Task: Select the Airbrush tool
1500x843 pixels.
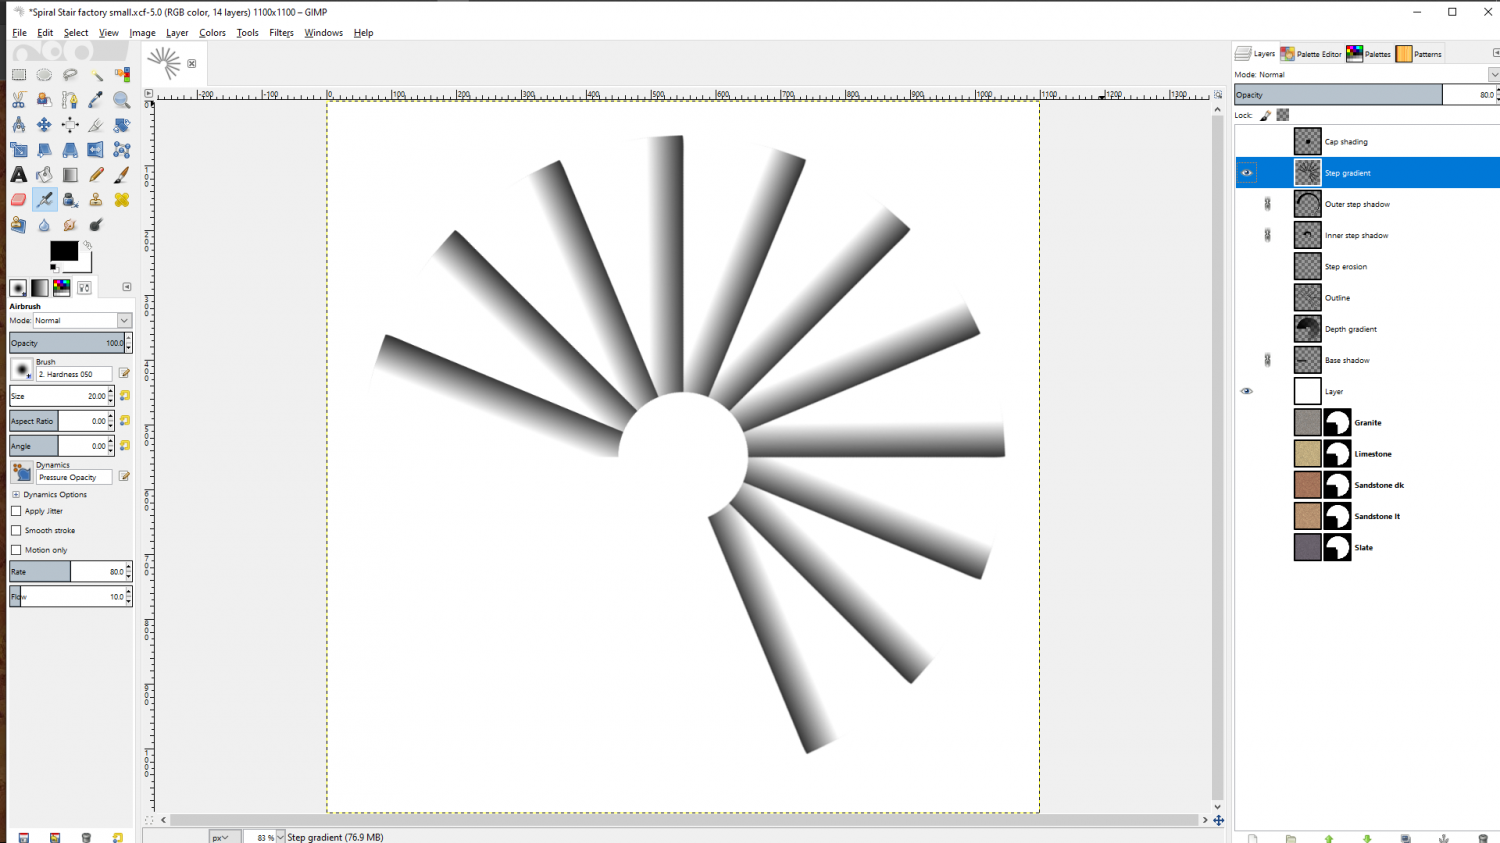Action: click(44, 200)
